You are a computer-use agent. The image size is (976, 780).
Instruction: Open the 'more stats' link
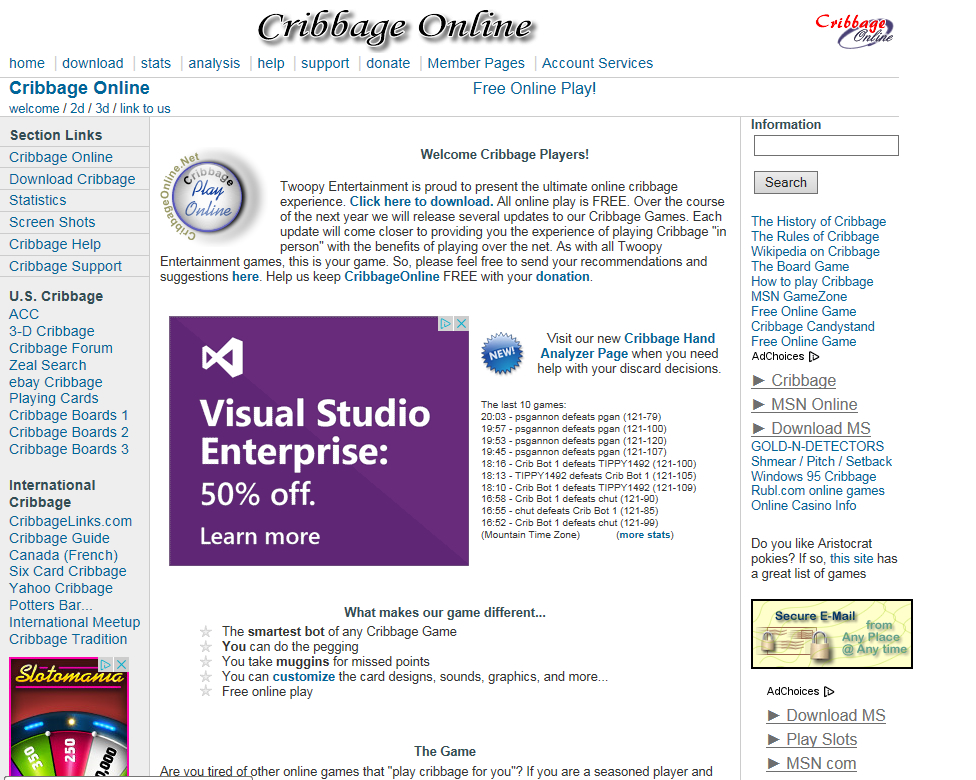click(x=645, y=535)
